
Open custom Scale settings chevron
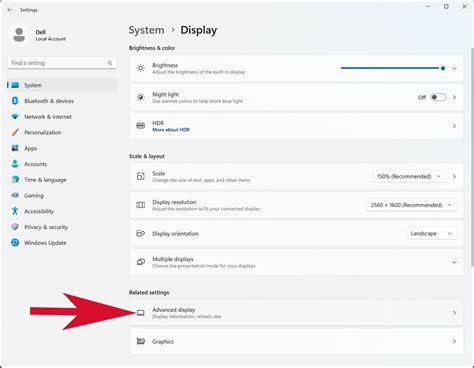tap(454, 176)
